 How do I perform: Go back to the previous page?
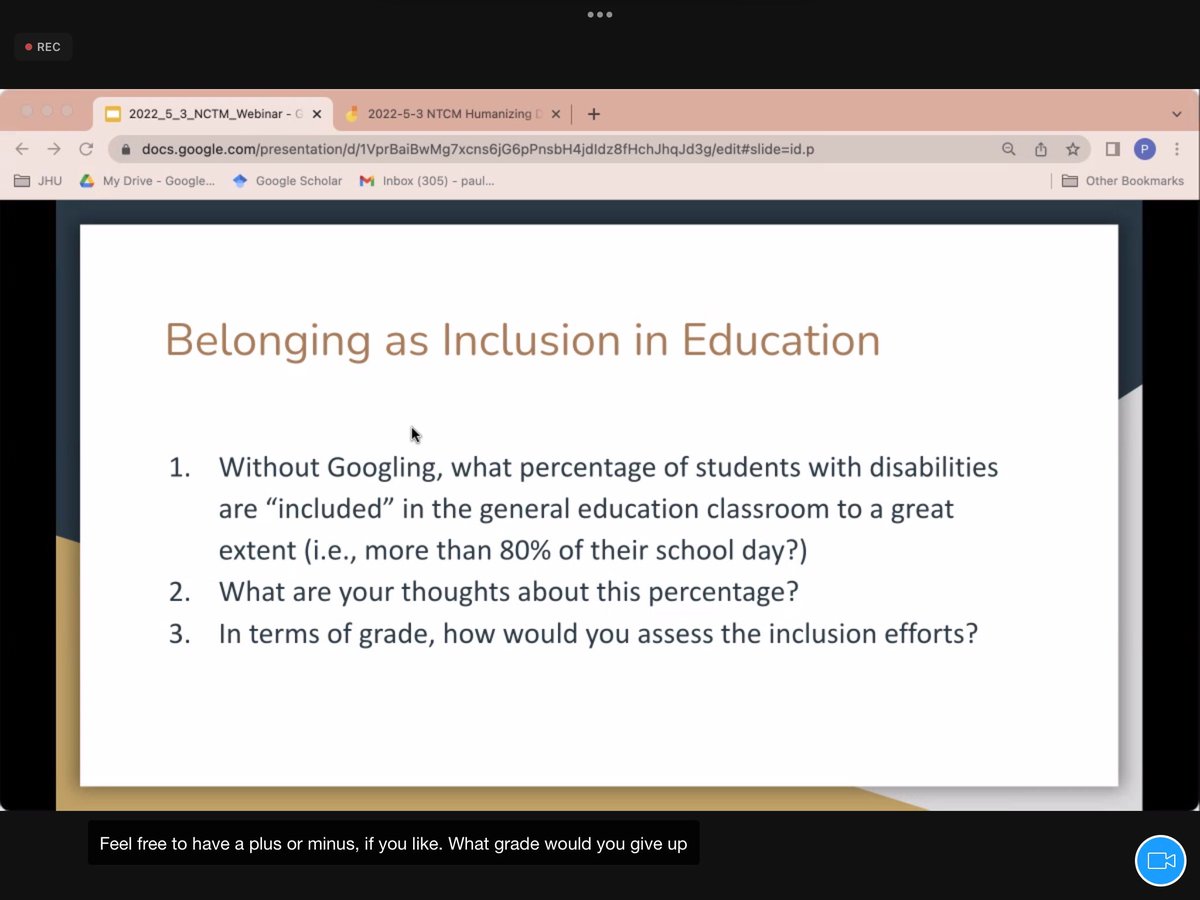click(22, 149)
